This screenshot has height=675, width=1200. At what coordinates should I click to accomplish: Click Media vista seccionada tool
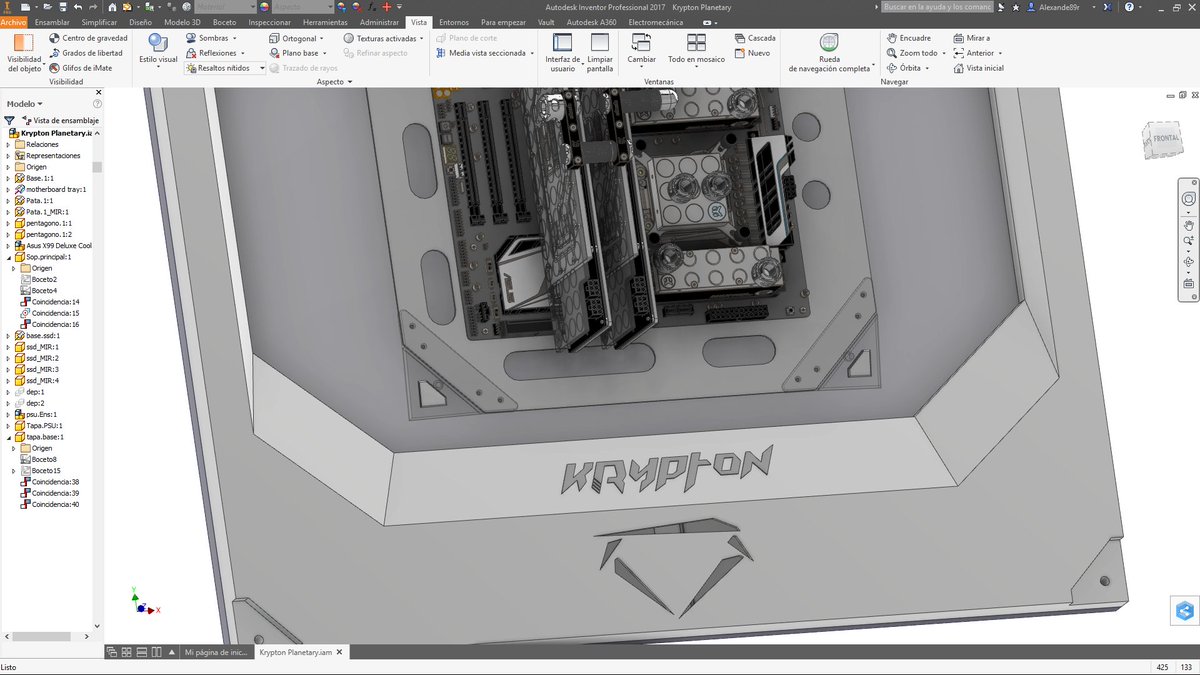(485, 53)
